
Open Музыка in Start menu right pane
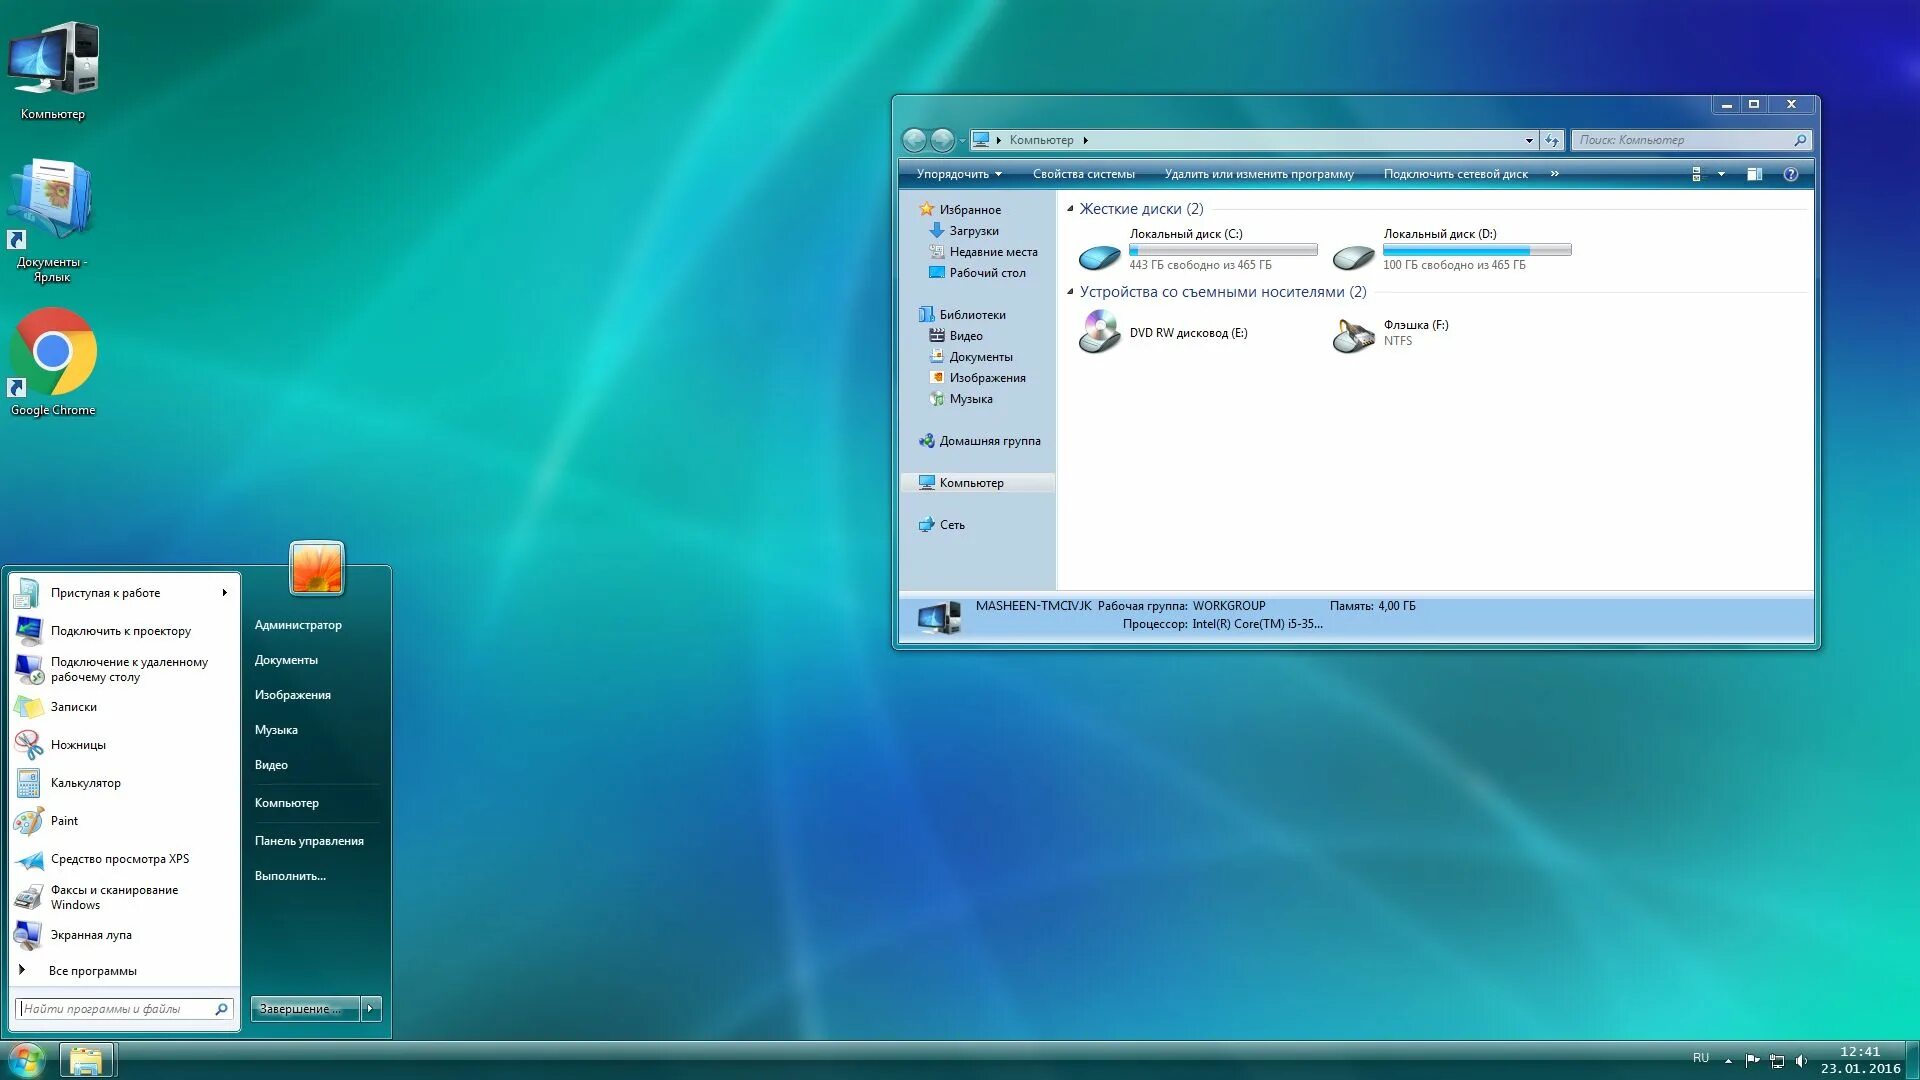pos(276,730)
